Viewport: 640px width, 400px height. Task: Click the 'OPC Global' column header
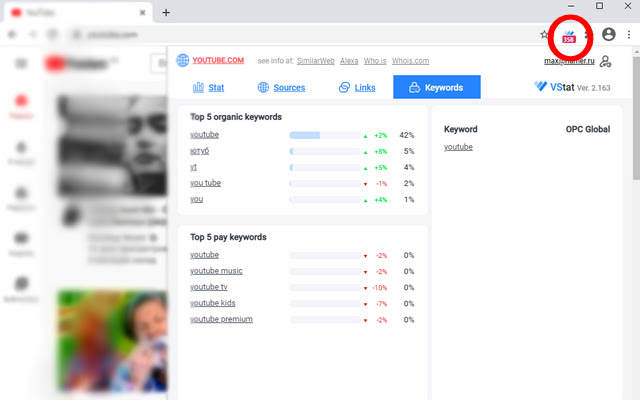[x=588, y=129]
